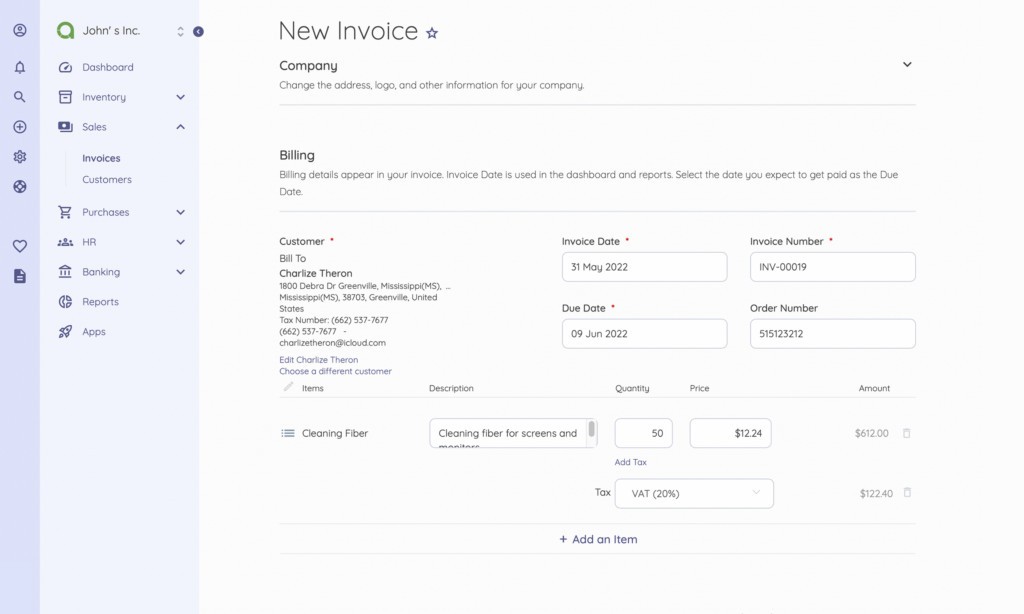
Task: Open the Reports menu item
Action: (100, 302)
